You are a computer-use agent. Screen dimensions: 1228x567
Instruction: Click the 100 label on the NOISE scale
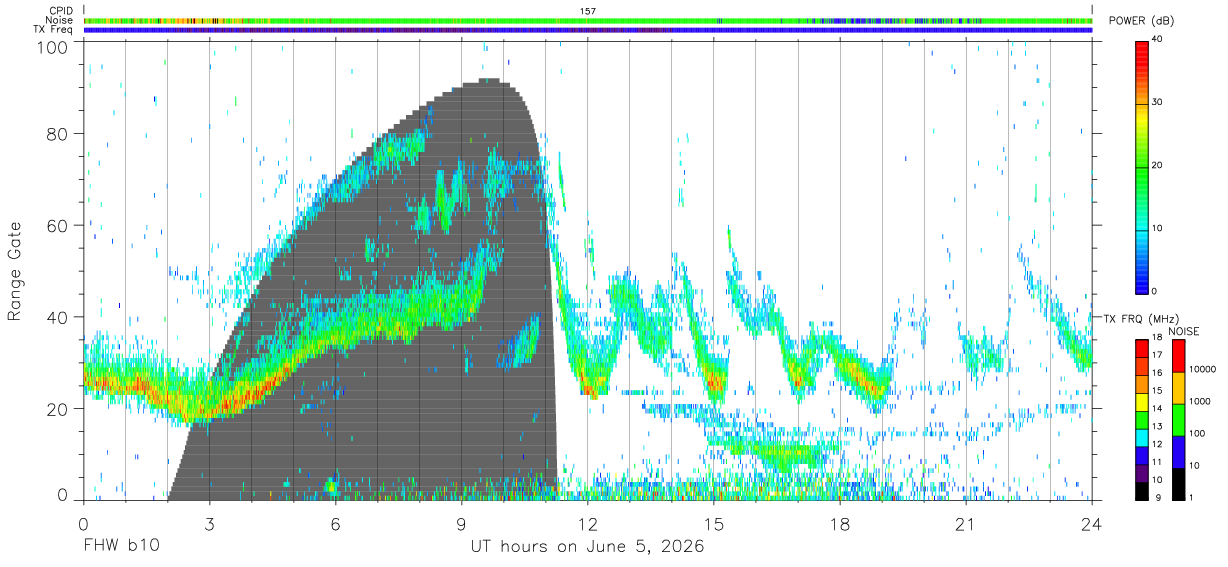click(1196, 434)
